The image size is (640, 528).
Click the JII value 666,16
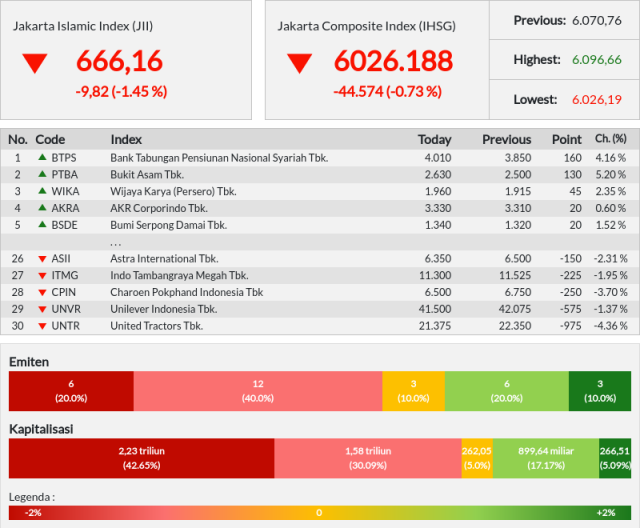click(x=120, y=61)
